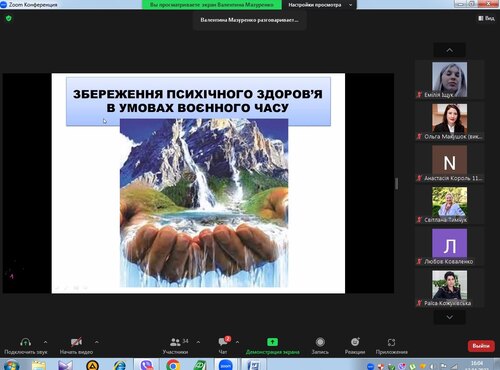This screenshot has width=500, height=370.
Task: Select Емілія Іщук video thumbnail
Action: tap(449, 79)
